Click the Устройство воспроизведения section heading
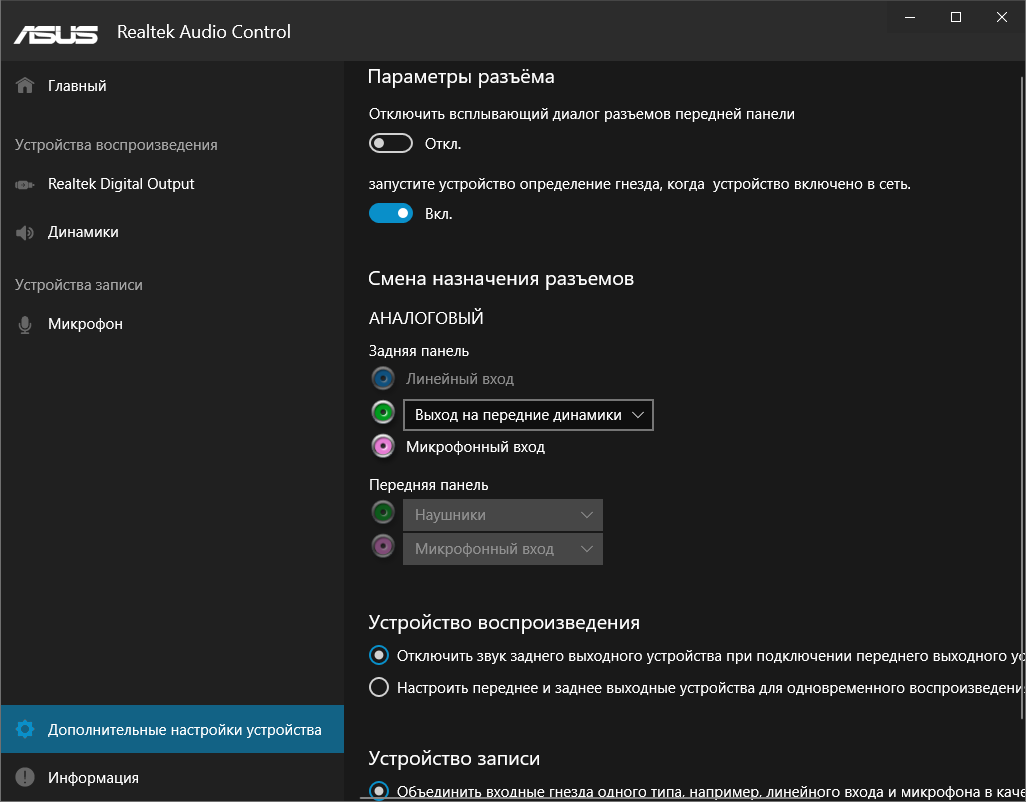Viewport: 1026px width, 802px height. coord(504,622)
